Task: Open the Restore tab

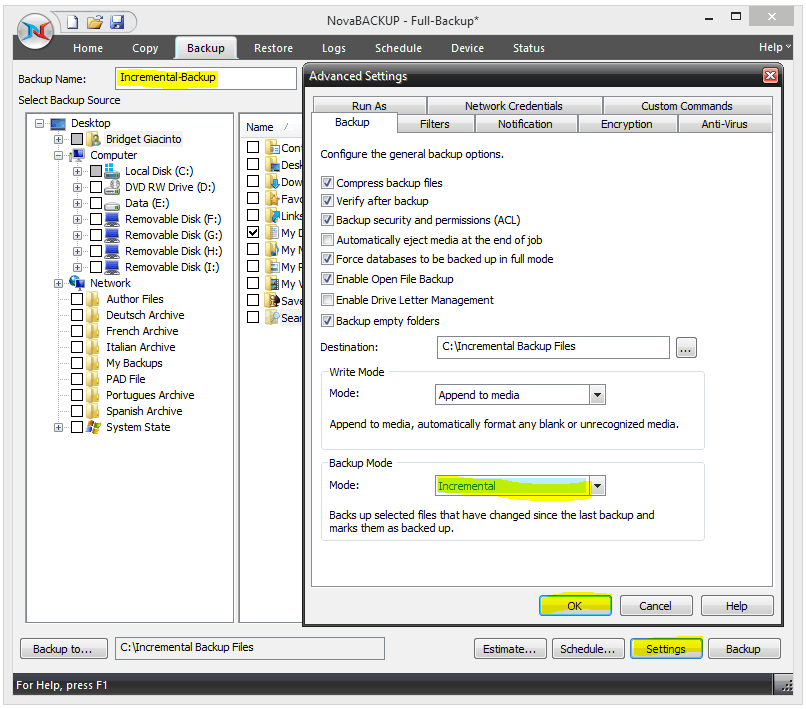Action: click(x=273, y=48)
